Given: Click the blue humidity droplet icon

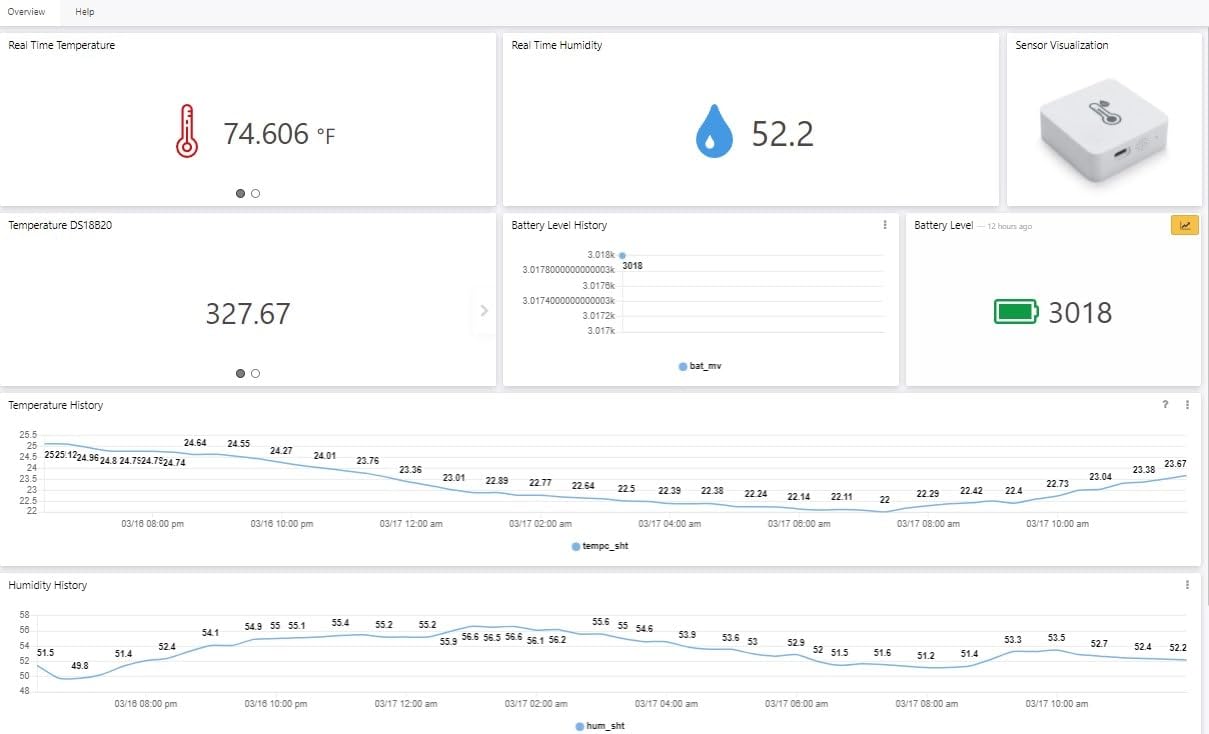Looking at the screenshot, I should pos(714,132).
